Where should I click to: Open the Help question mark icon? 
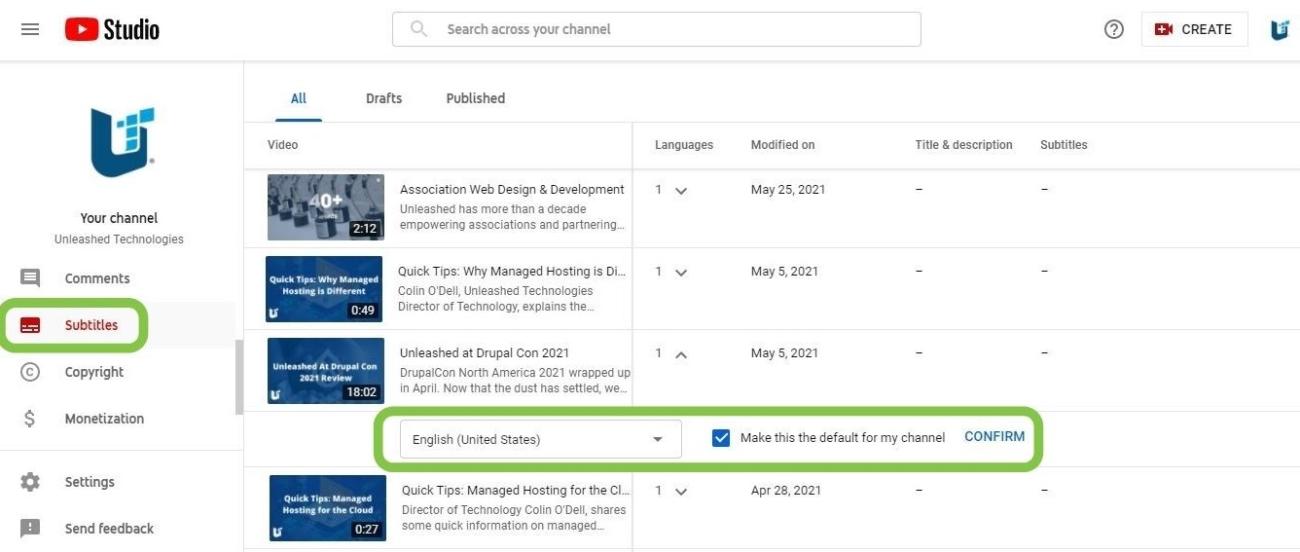pyautogui.click(x=1114, y=29)
